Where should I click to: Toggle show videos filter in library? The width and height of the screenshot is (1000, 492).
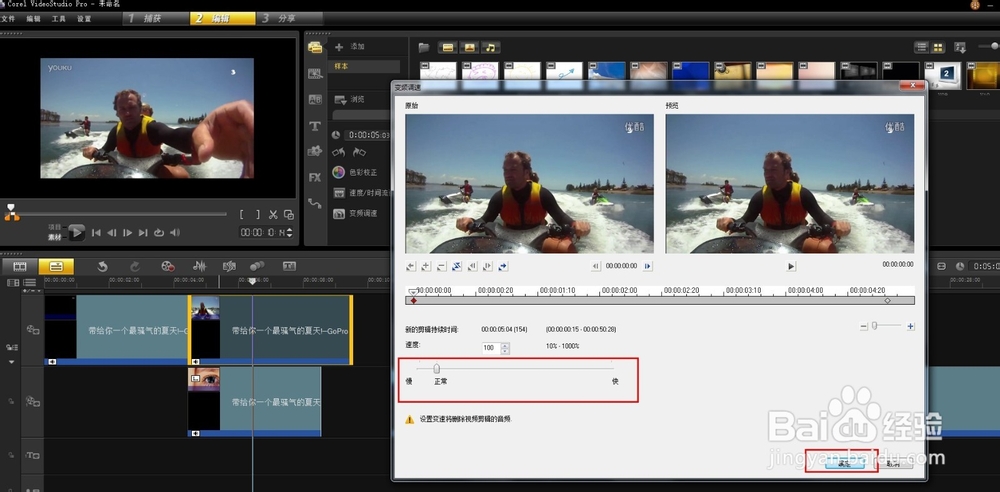click(448, 47)
